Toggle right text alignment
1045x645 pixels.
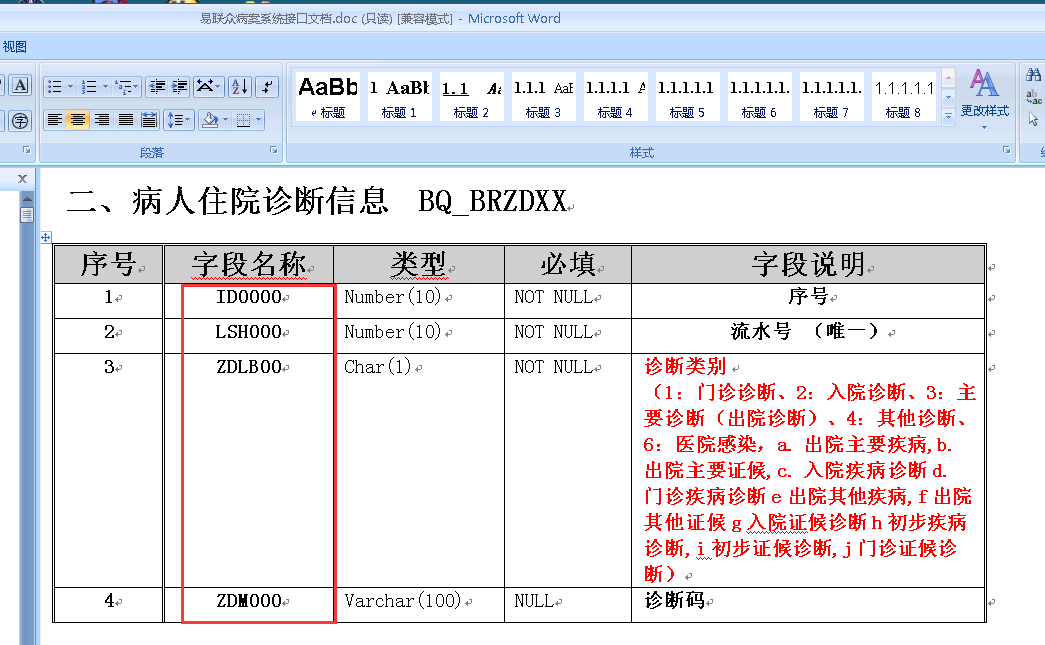(101, 120)
